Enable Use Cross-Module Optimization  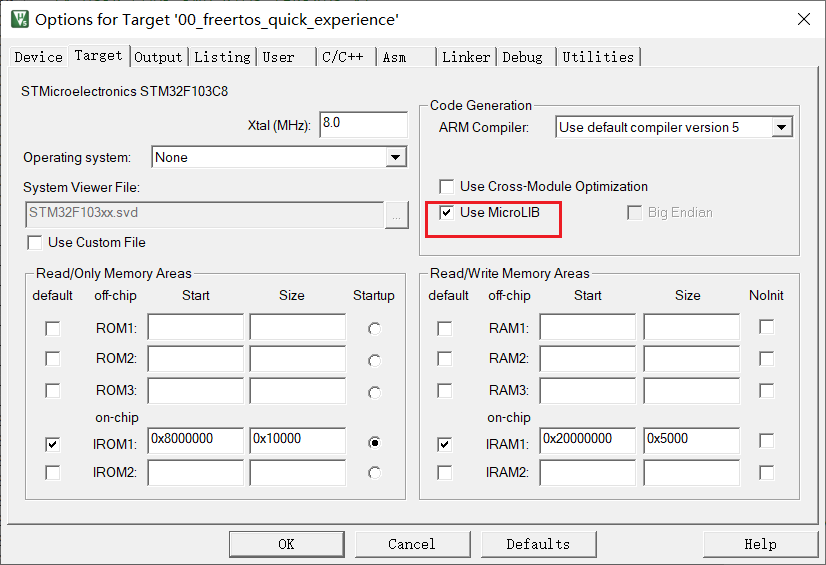coord(446,186)
